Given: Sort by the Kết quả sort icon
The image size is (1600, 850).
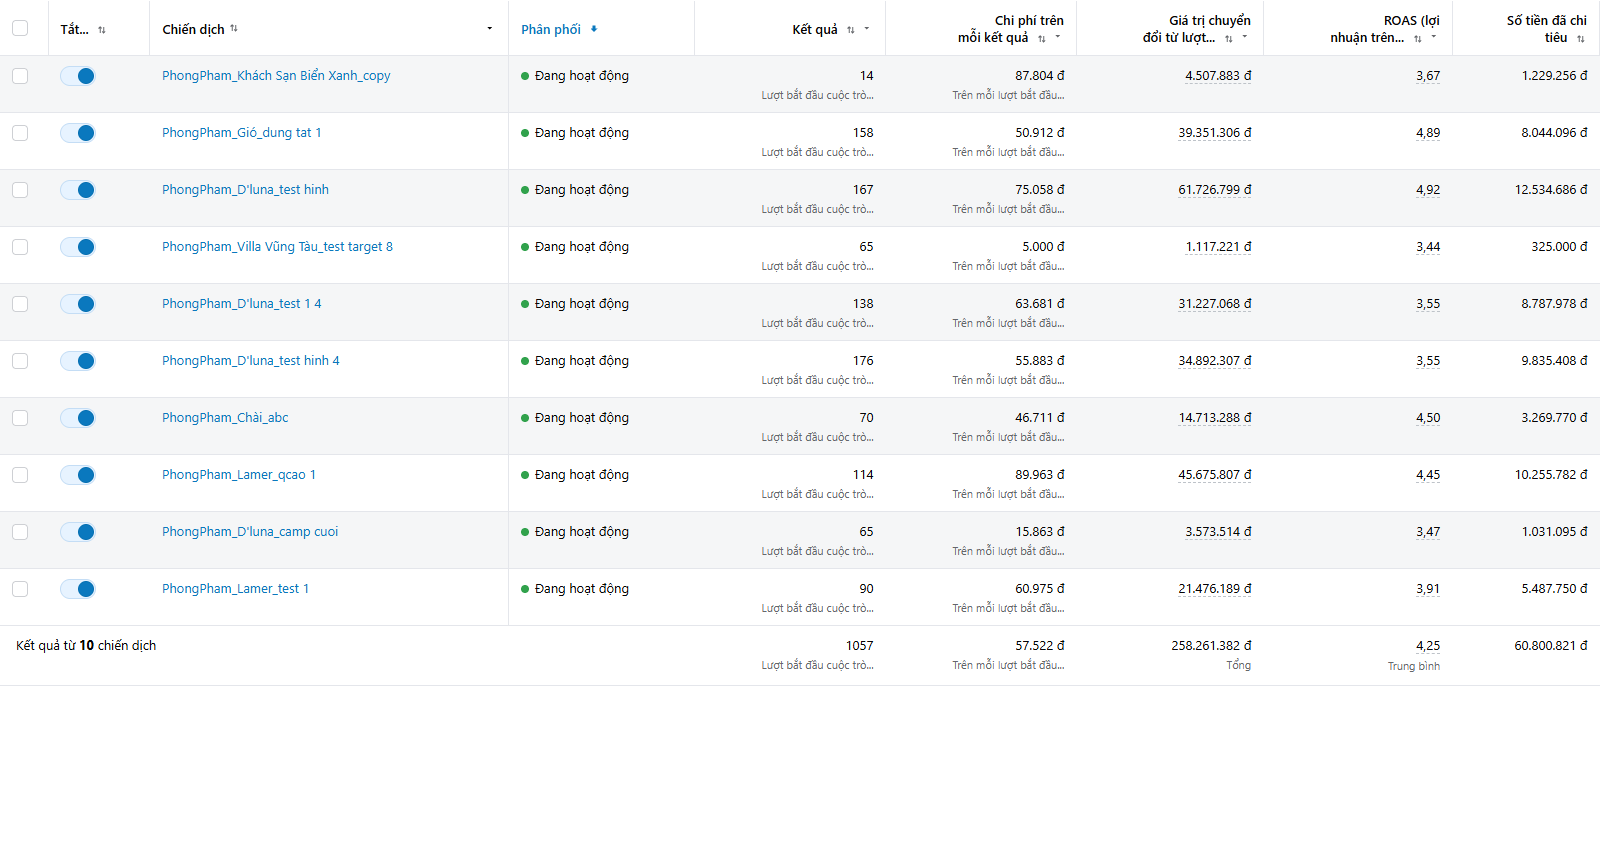Looking at the screenshot, I should pos(851,30).
